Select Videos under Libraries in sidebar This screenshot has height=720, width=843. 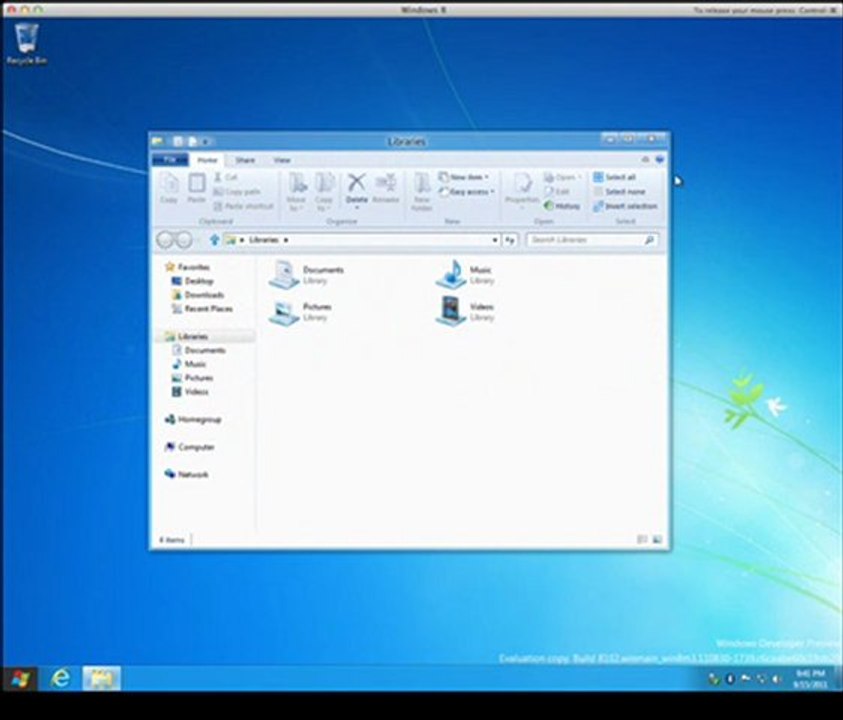tap(190, 391)
